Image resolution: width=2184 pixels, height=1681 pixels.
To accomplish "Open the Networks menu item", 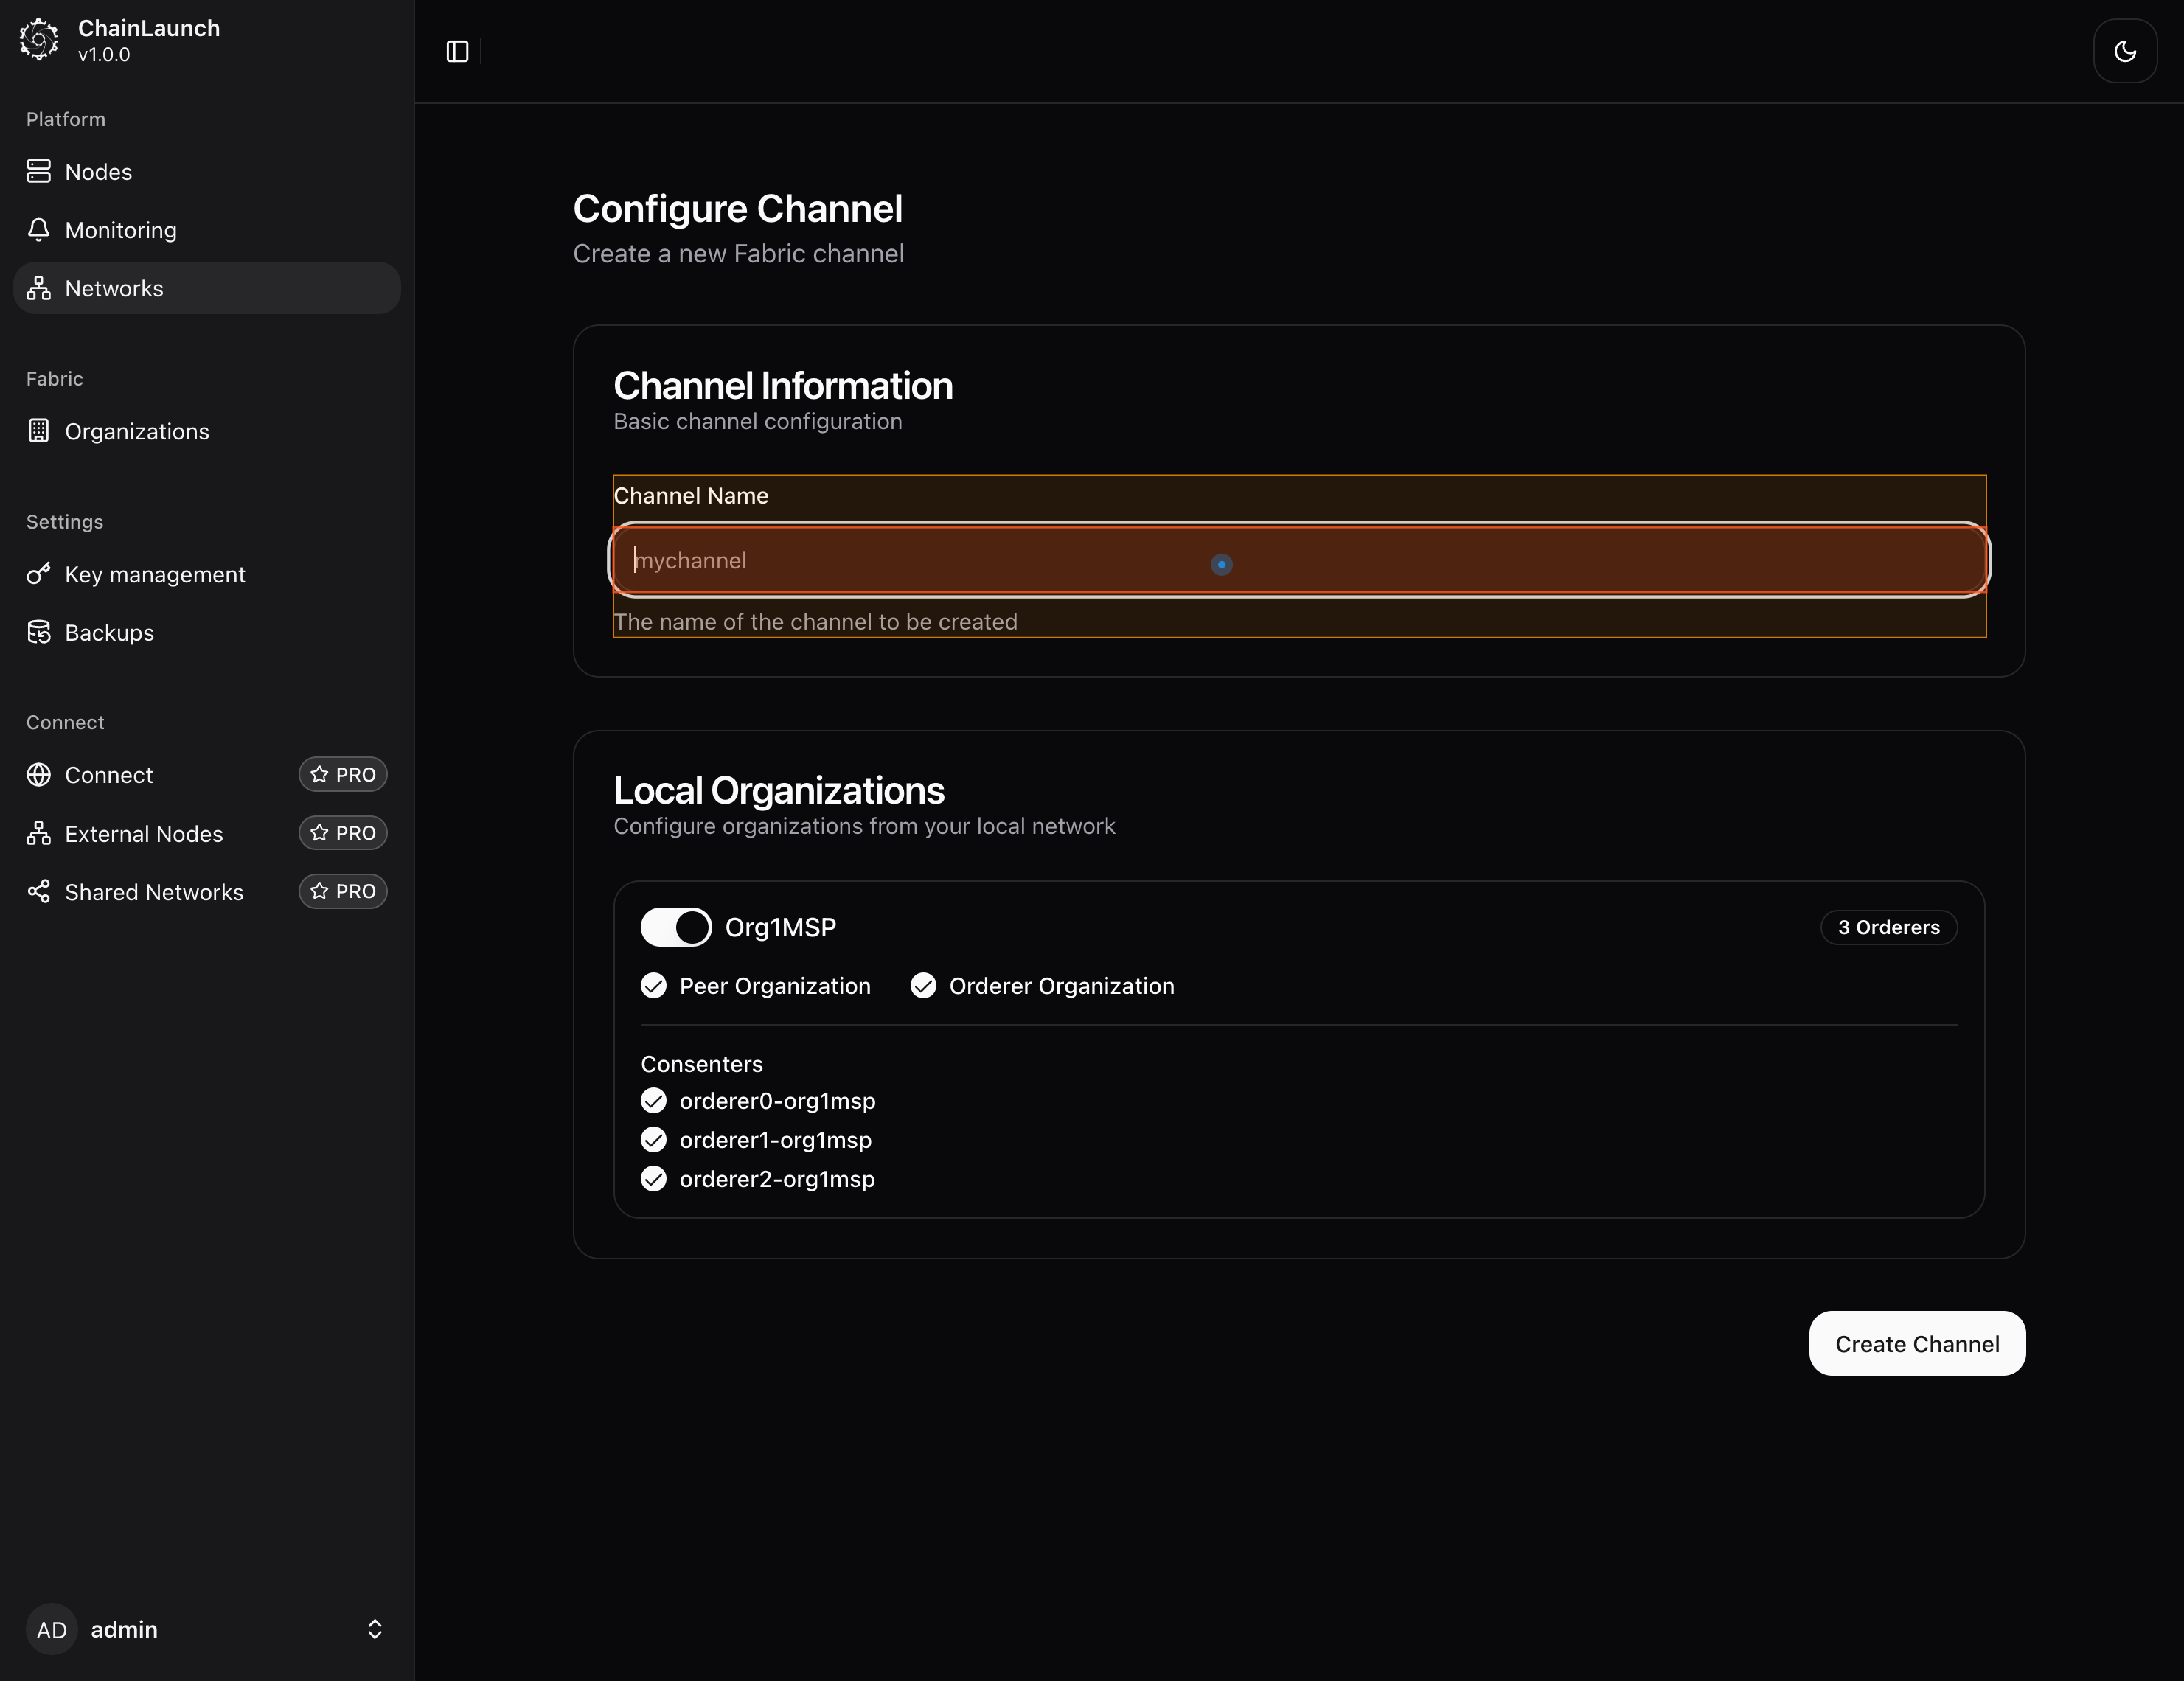I will point(114,288).
